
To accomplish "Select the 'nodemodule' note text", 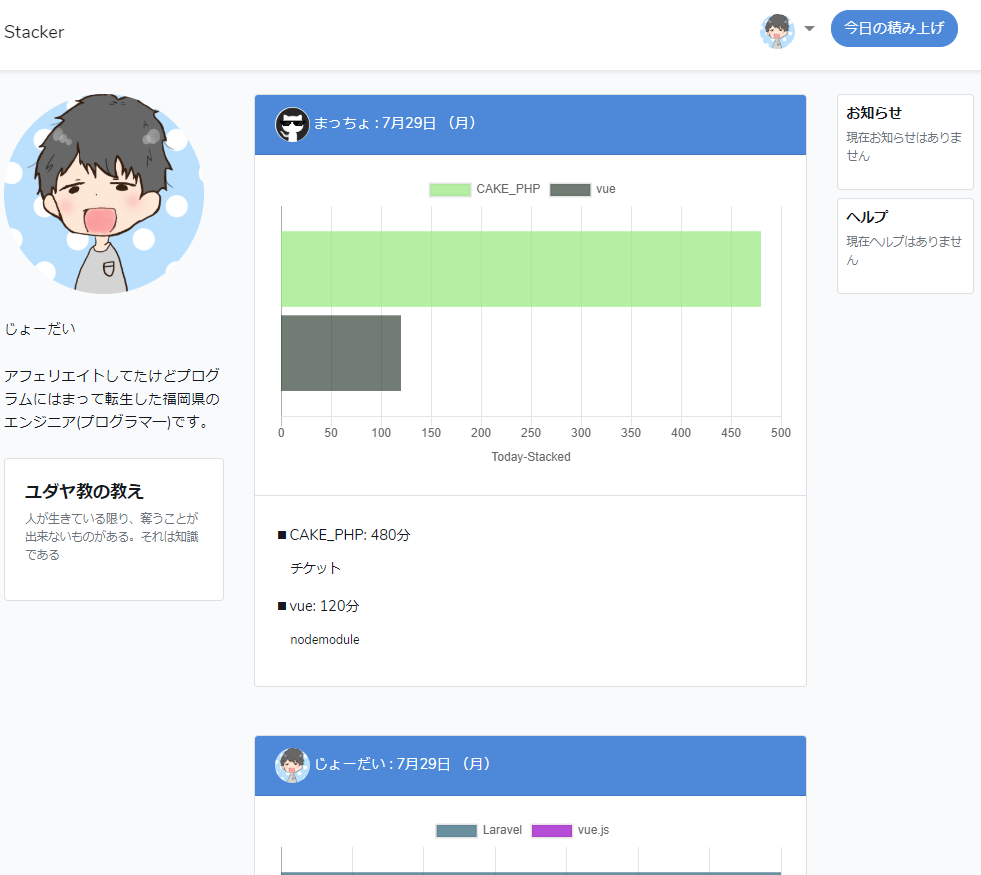I will 325,639.
